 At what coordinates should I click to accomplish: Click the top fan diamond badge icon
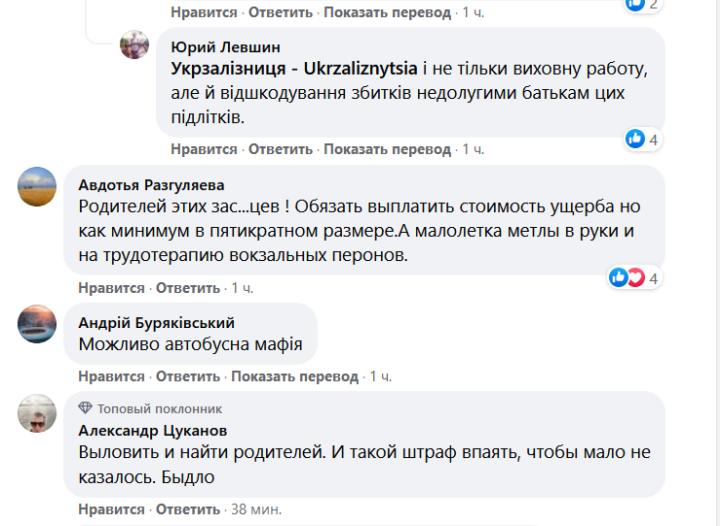pos(85,408)
